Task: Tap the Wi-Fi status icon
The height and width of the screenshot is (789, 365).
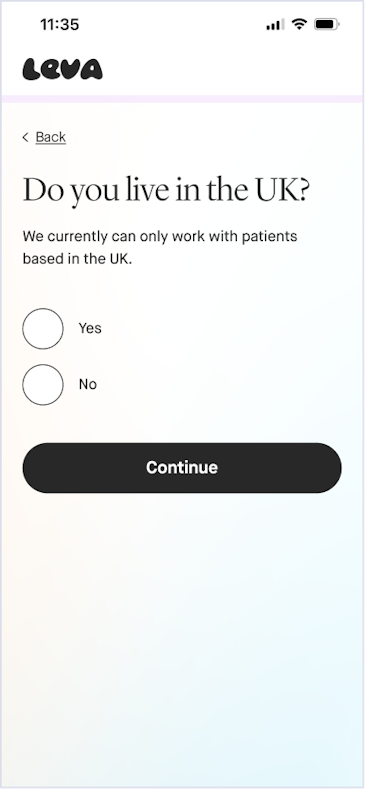Action: [x=299, y=24]
